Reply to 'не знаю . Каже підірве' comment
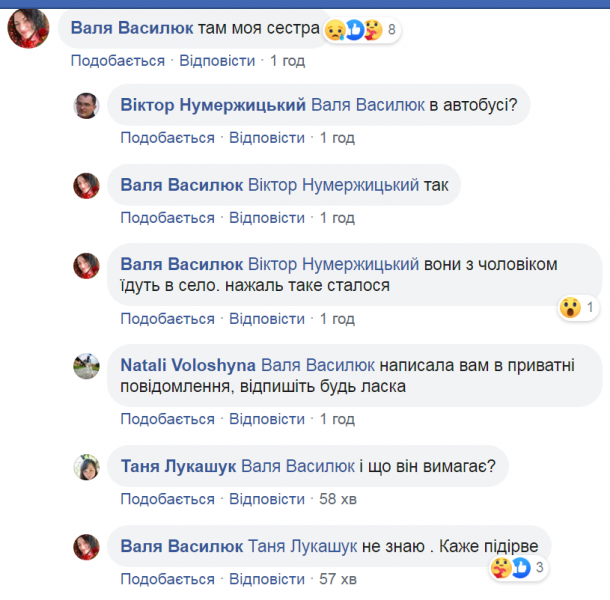Viewport: 610px width, 600px height. pyautogui.click(x=267, y=579)
